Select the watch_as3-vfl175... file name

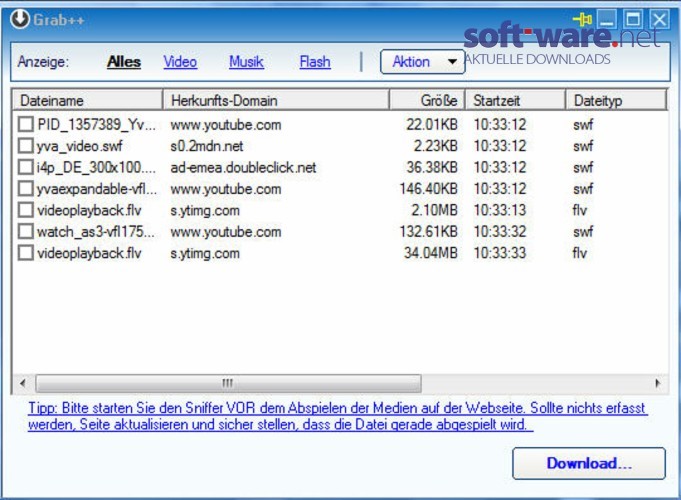[96, 232]
